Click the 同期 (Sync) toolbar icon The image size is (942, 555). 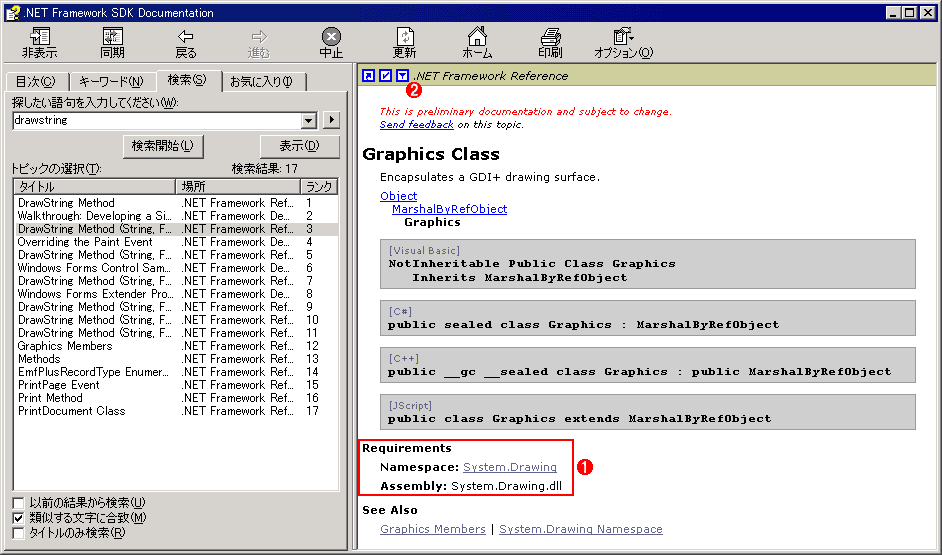point(112,43)
